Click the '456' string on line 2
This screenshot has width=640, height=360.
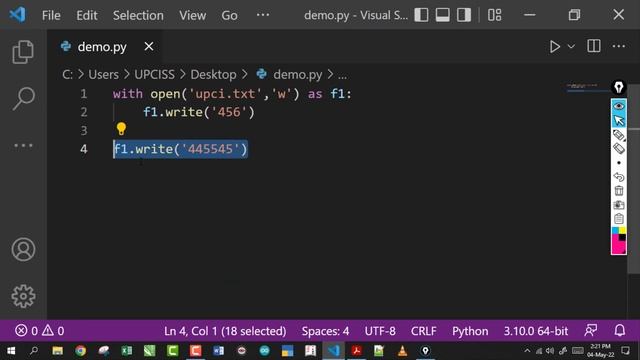[229, 112]
